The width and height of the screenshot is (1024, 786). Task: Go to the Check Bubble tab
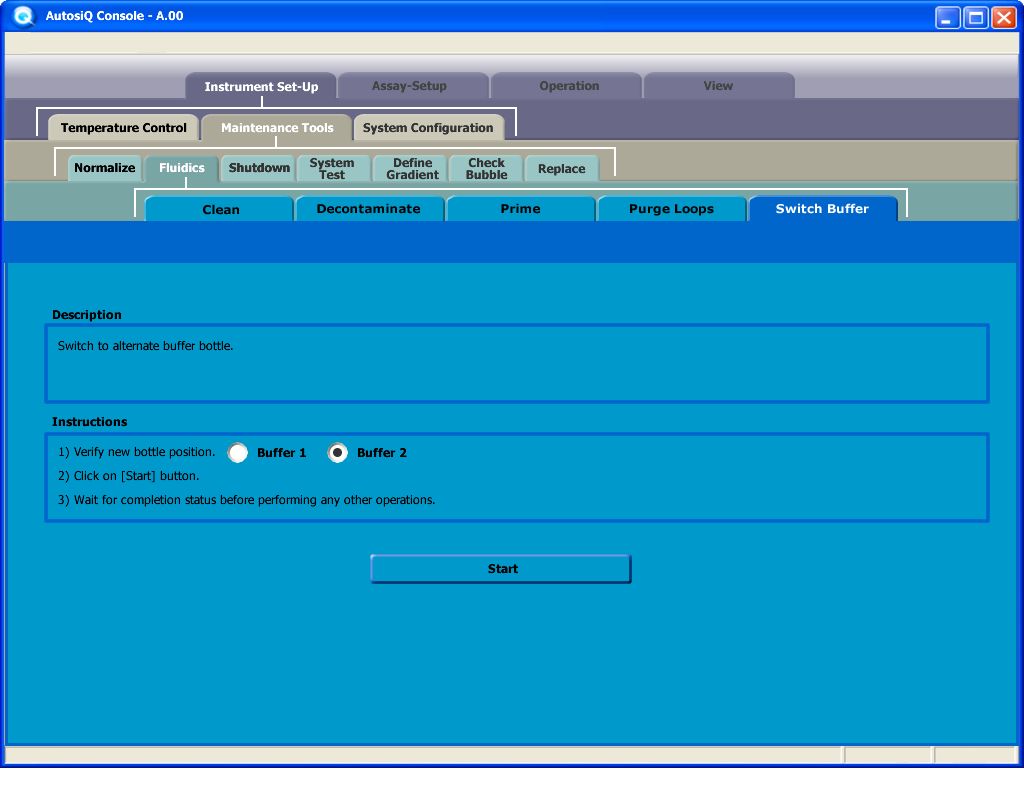487,168
